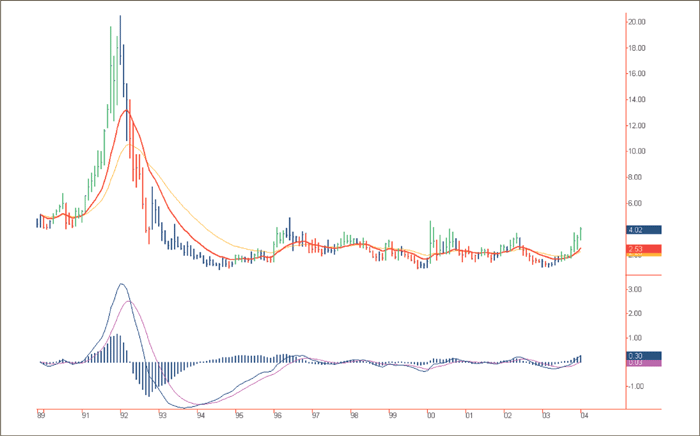The height and width of the screenshot is (436, 700).
Task: Select the 92 year marker on time axis
Action: 122,414
